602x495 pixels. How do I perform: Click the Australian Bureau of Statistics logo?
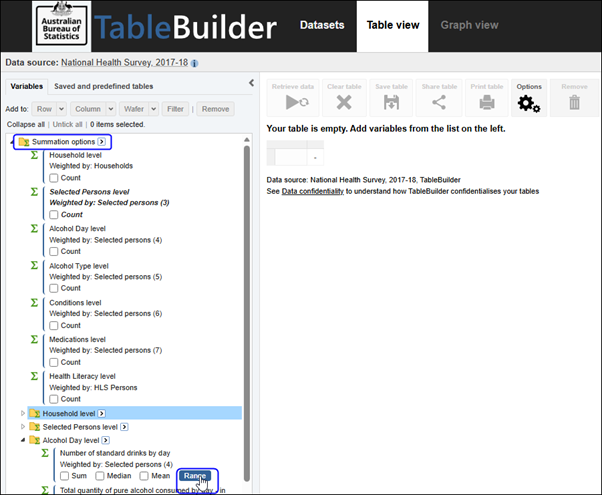click(x=61, y=26)
